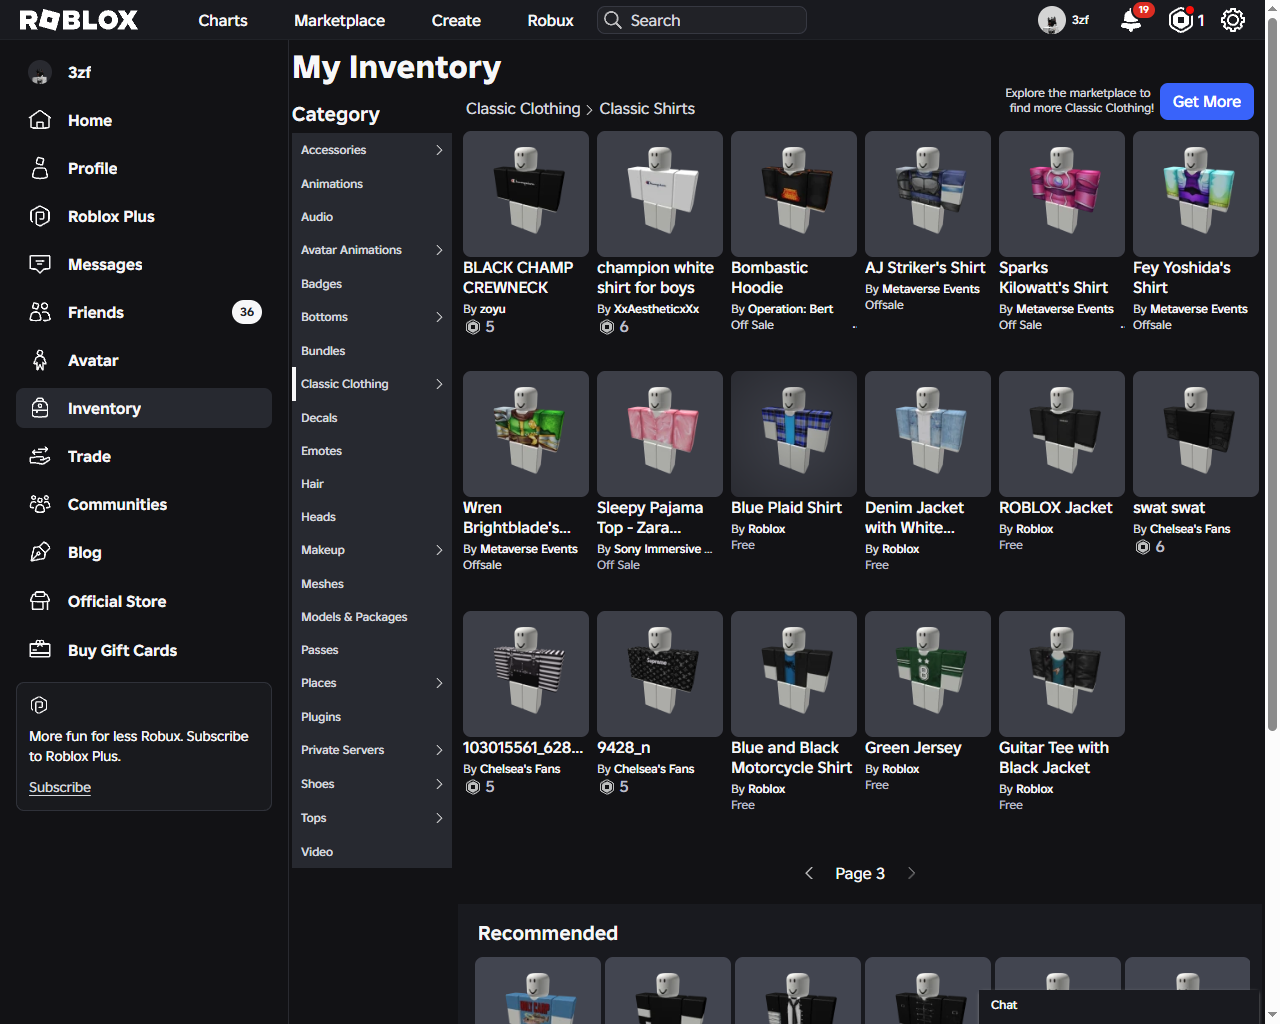Open the Chat panel
The height and width of the screenshot is (1024, 1280).
point(1118,1006)
